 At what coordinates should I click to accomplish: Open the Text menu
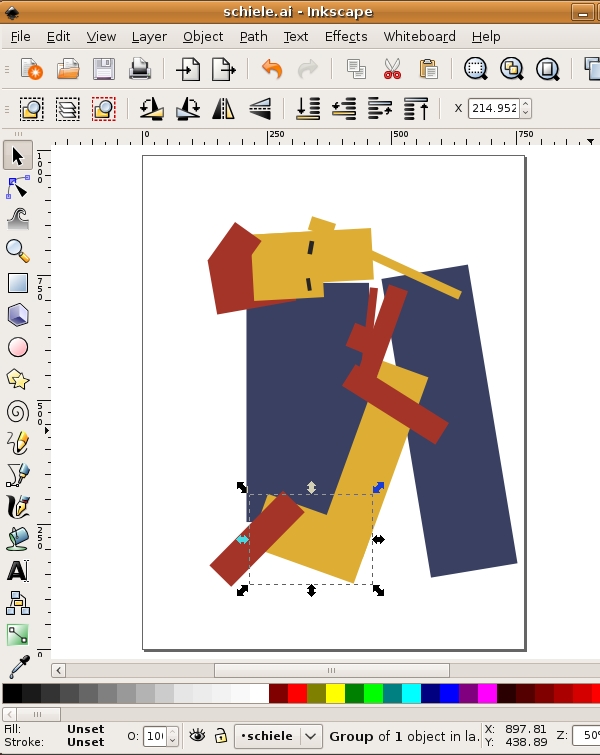(x=296, y=37)
